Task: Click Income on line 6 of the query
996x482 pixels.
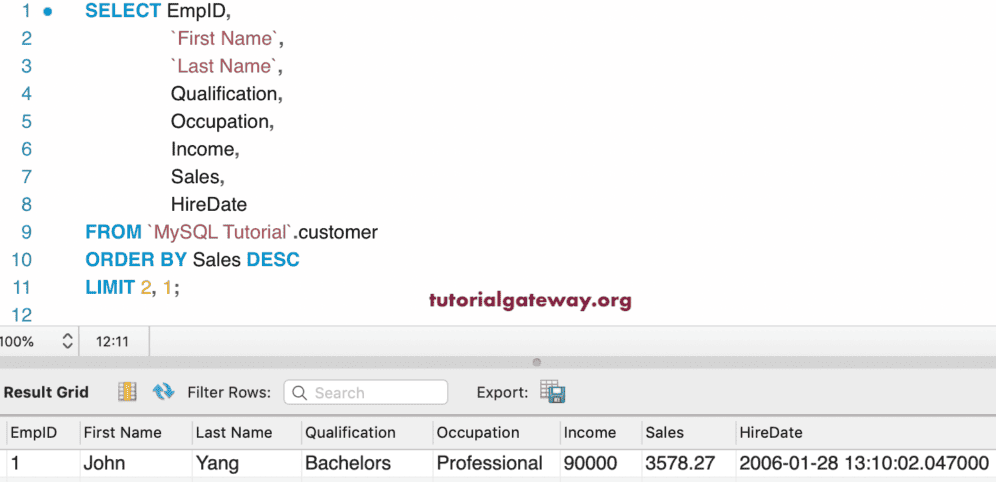Action: tap(205, 149)
